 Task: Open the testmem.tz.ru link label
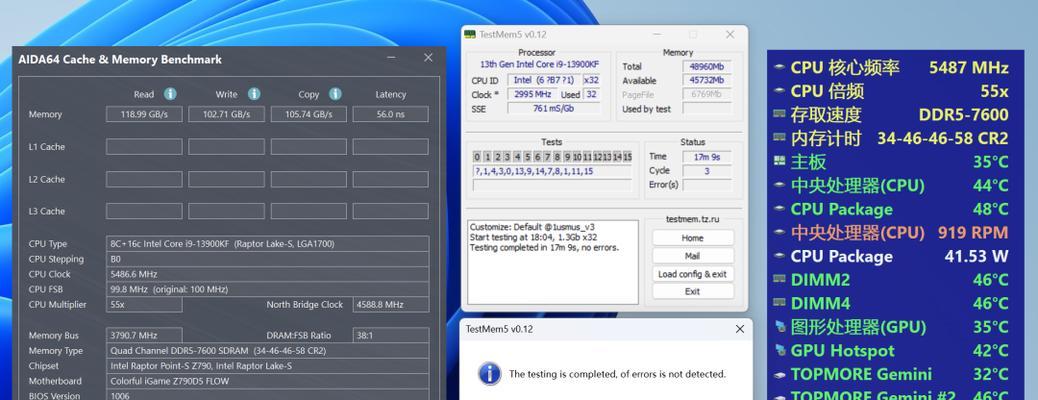click(692, 219)
